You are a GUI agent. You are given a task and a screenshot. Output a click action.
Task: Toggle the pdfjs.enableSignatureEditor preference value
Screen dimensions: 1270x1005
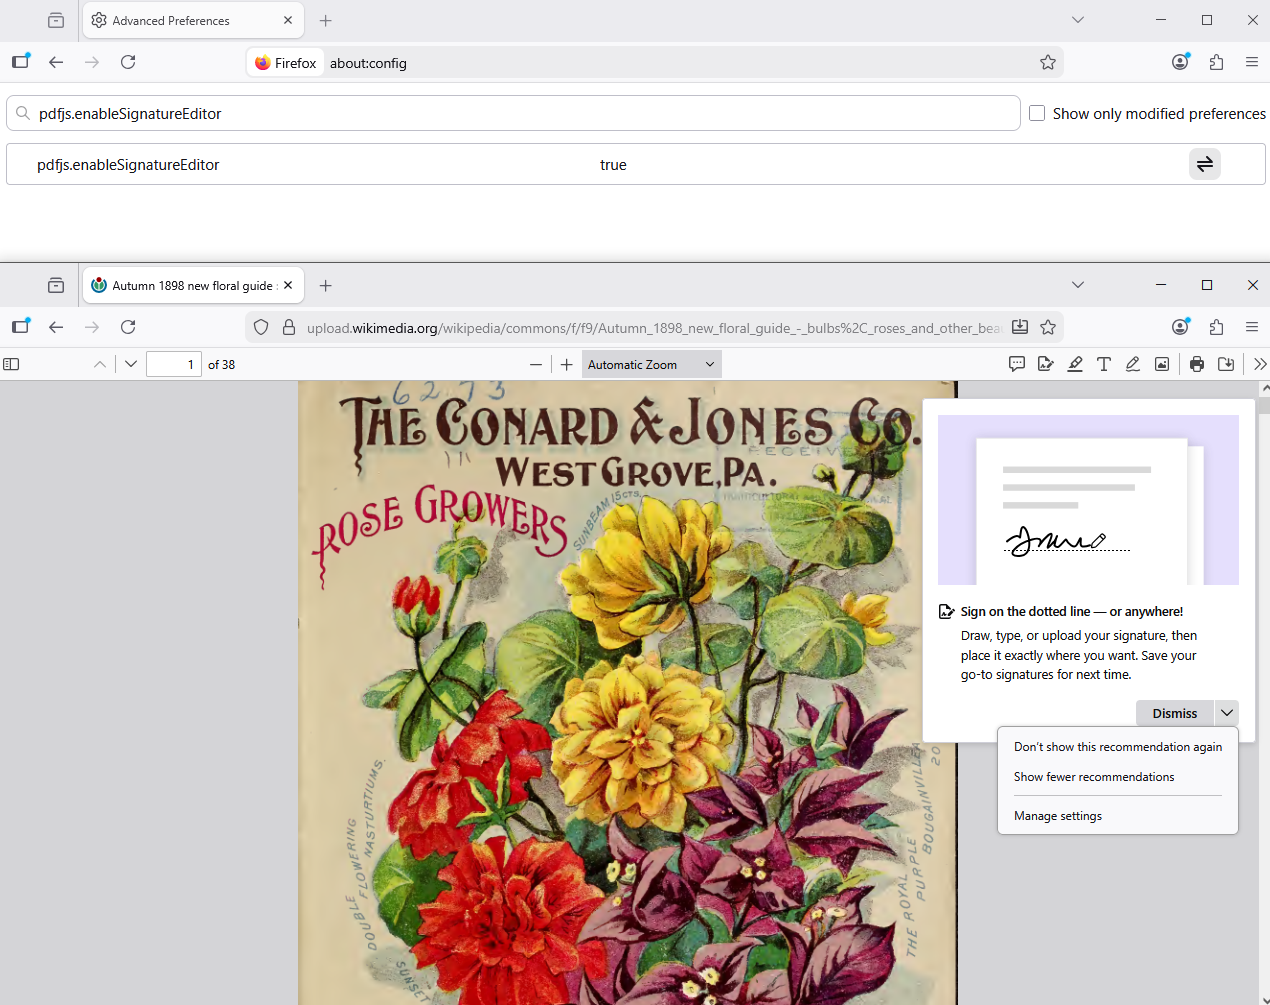[1205, 164]
